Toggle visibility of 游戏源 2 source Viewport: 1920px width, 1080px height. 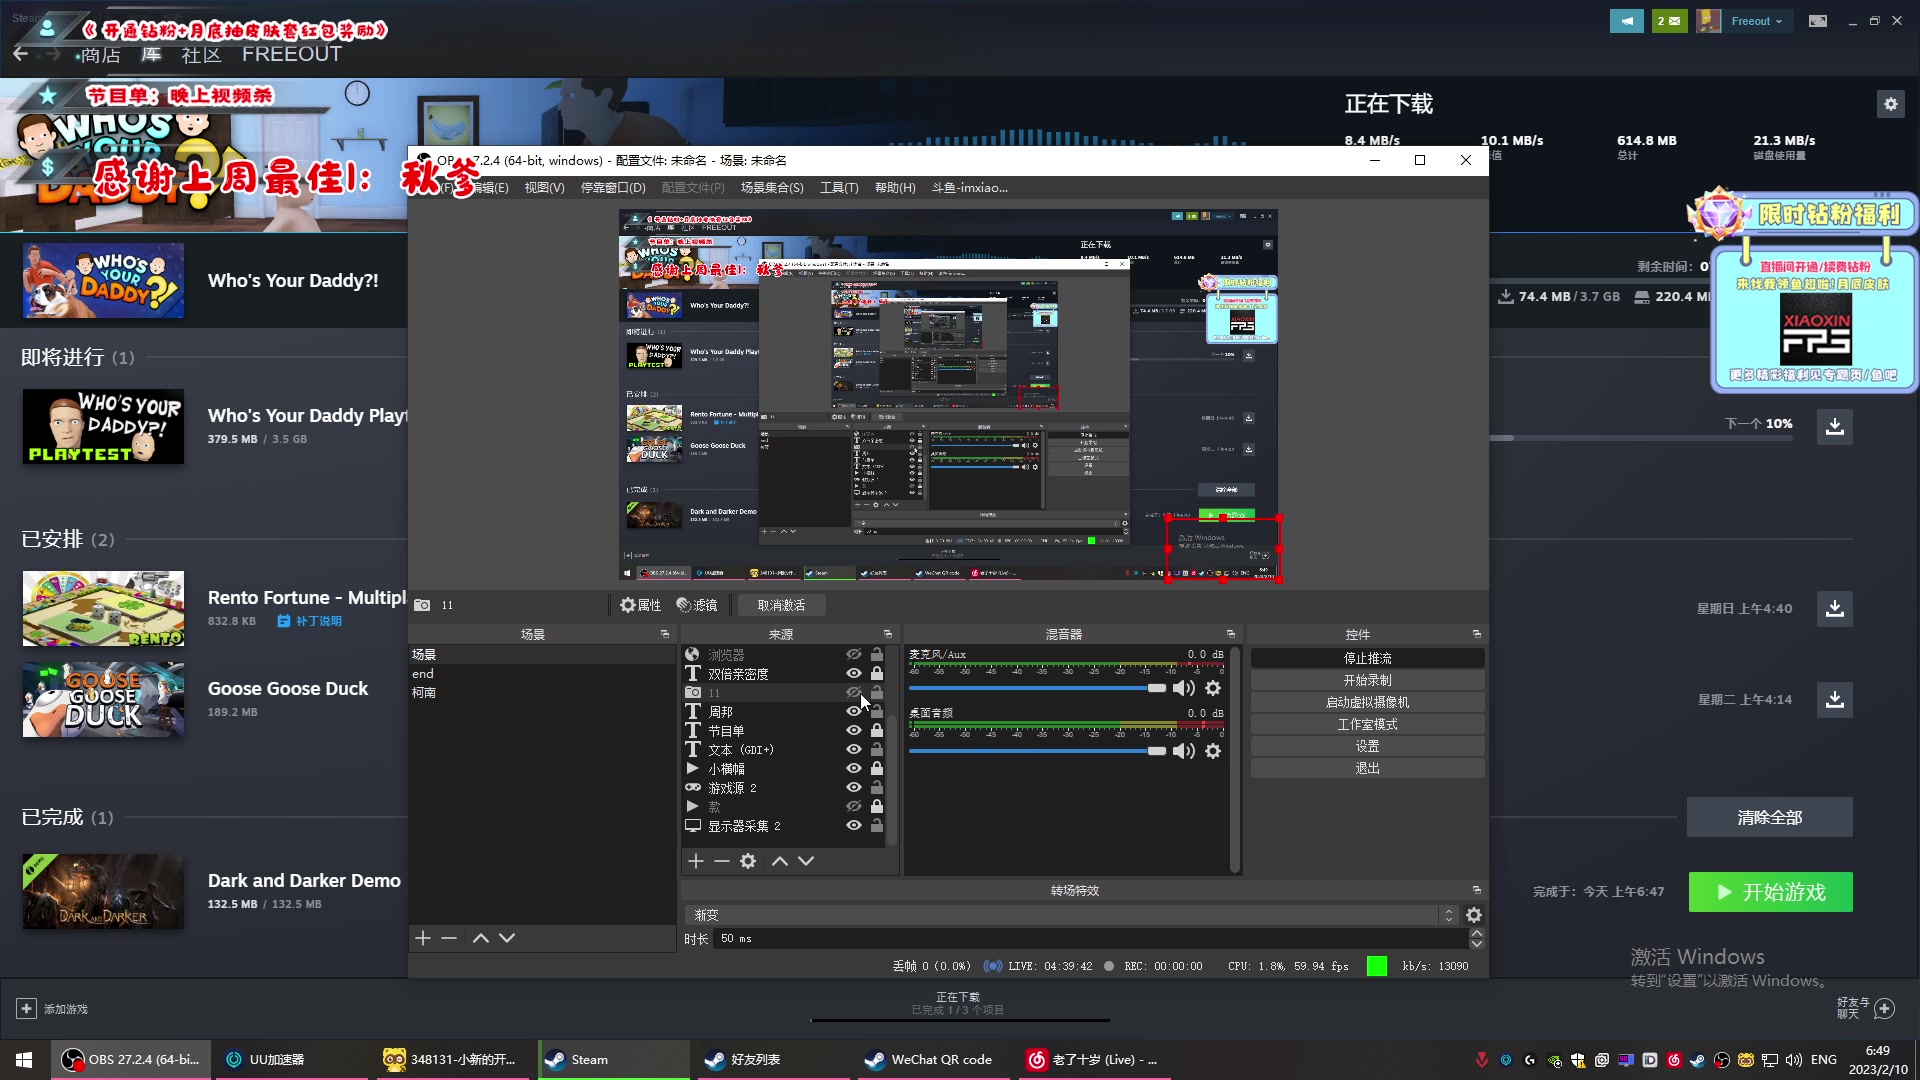(x=853, y=788)
